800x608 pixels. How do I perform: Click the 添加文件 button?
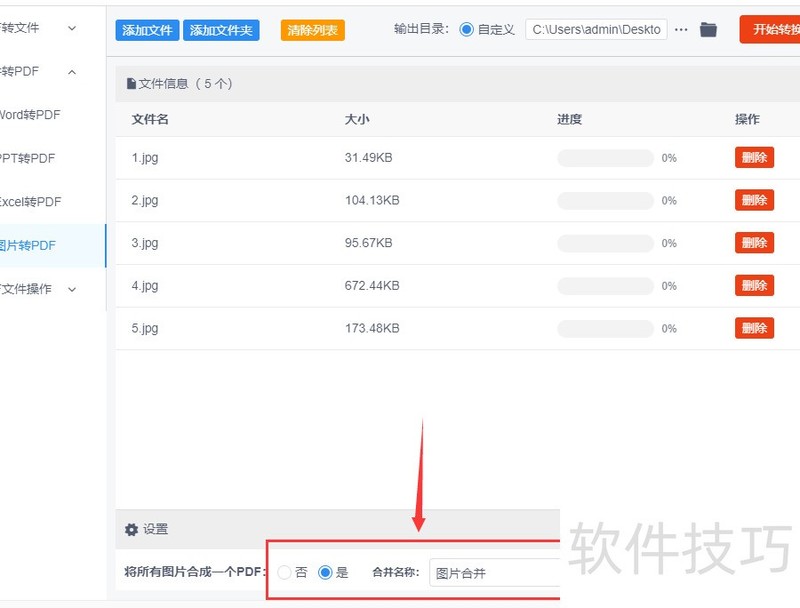point(147,31)
